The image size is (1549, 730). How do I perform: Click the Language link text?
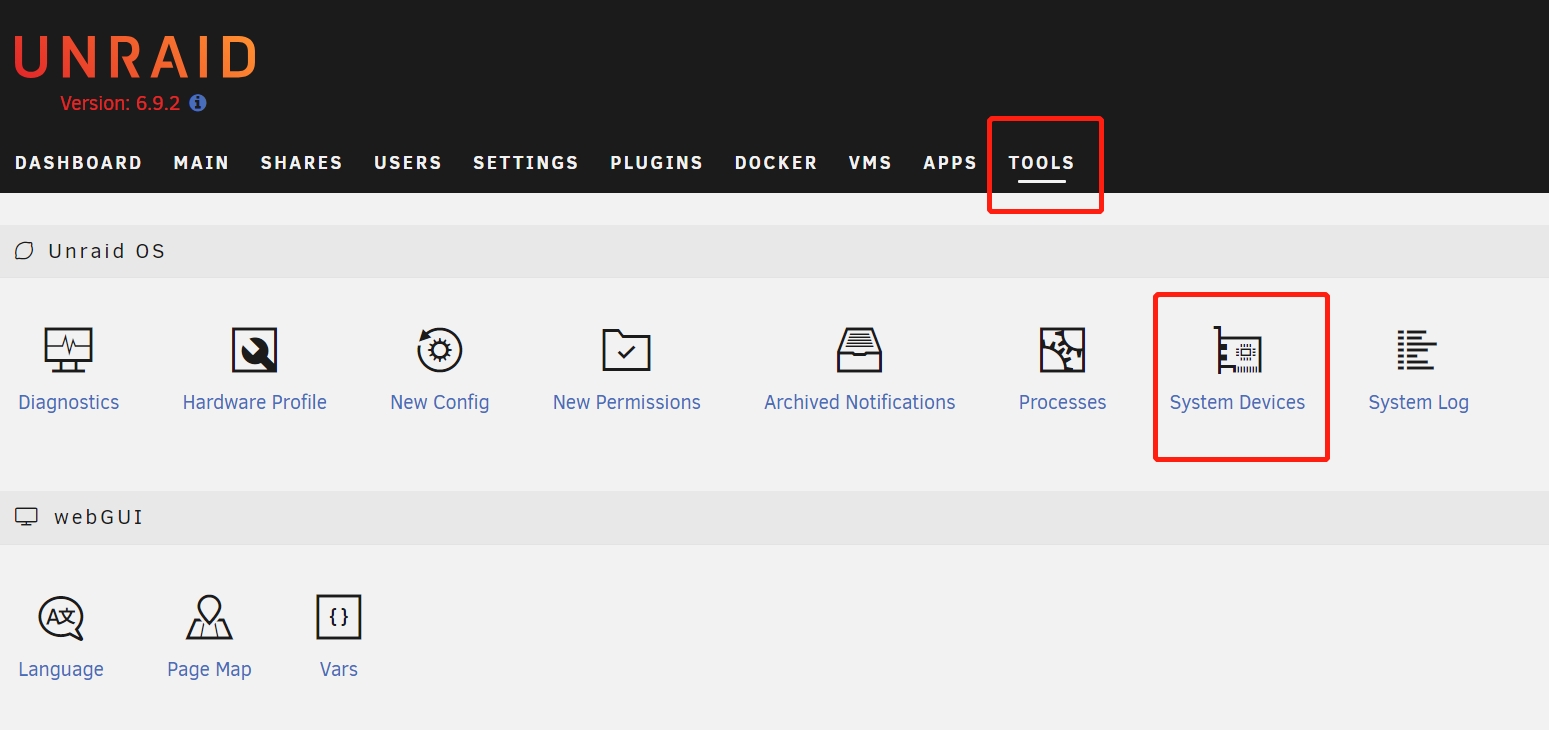(61, 669)
